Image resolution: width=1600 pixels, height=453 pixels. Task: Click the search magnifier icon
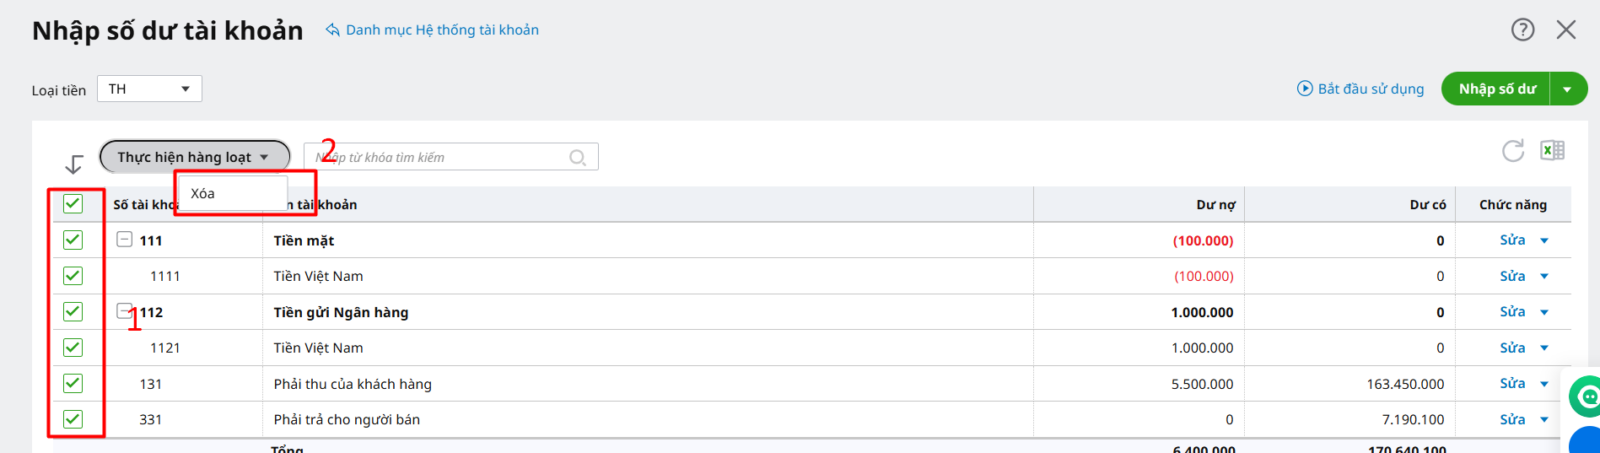click(577, 158)
